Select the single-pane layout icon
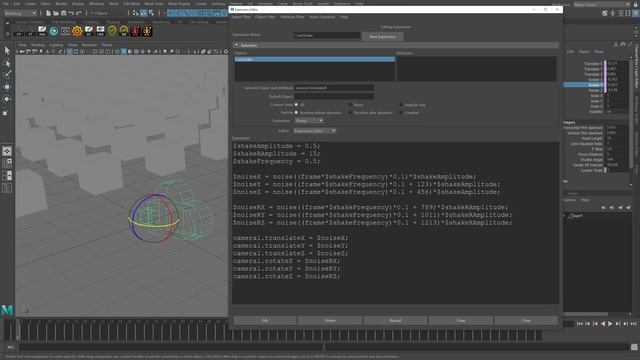The image size is (640, 360). [x=7, y=151]
